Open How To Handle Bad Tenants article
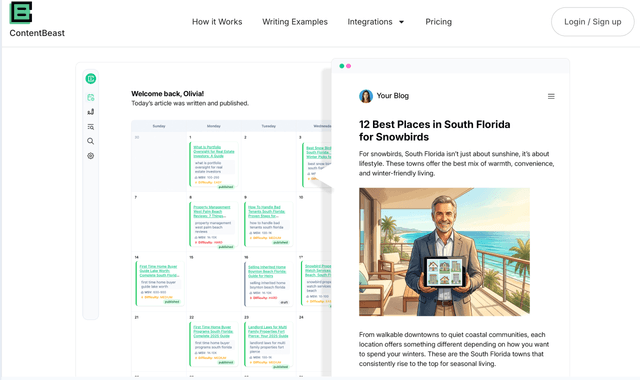The height and width of the screenshot is (380, 640). pyautogui.click(x=266, y=211)
